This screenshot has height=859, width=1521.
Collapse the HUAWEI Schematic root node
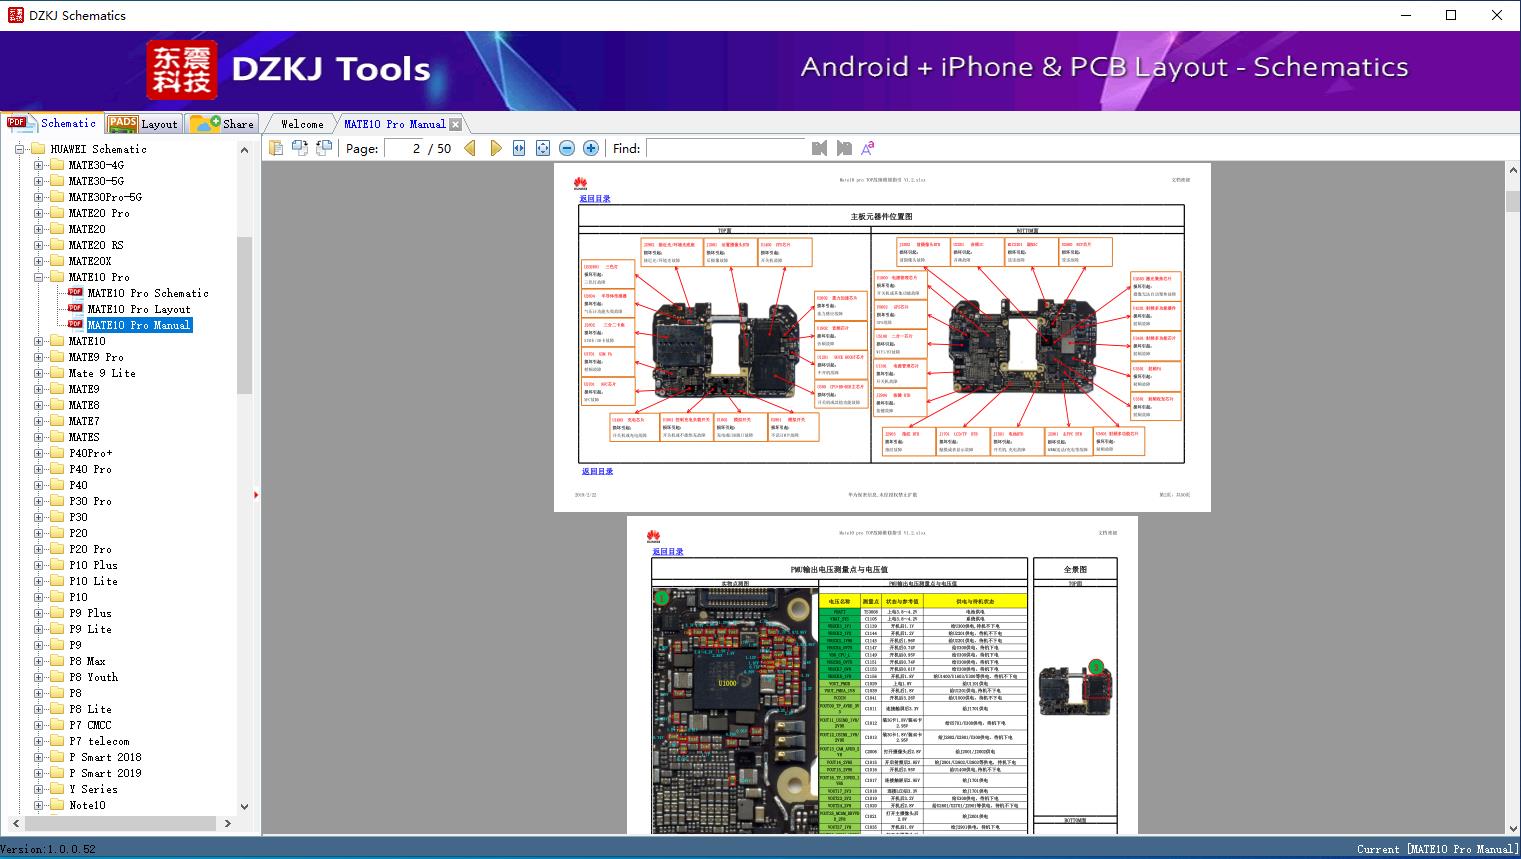[x=20, y=149]
